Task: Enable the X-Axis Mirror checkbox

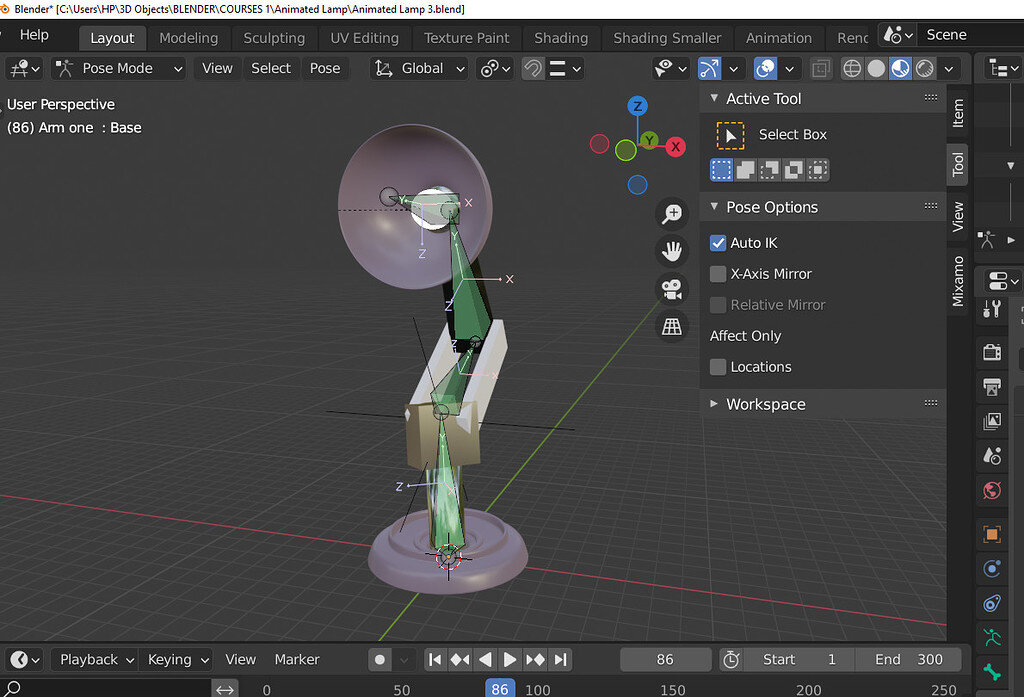Action: point(717,273)
